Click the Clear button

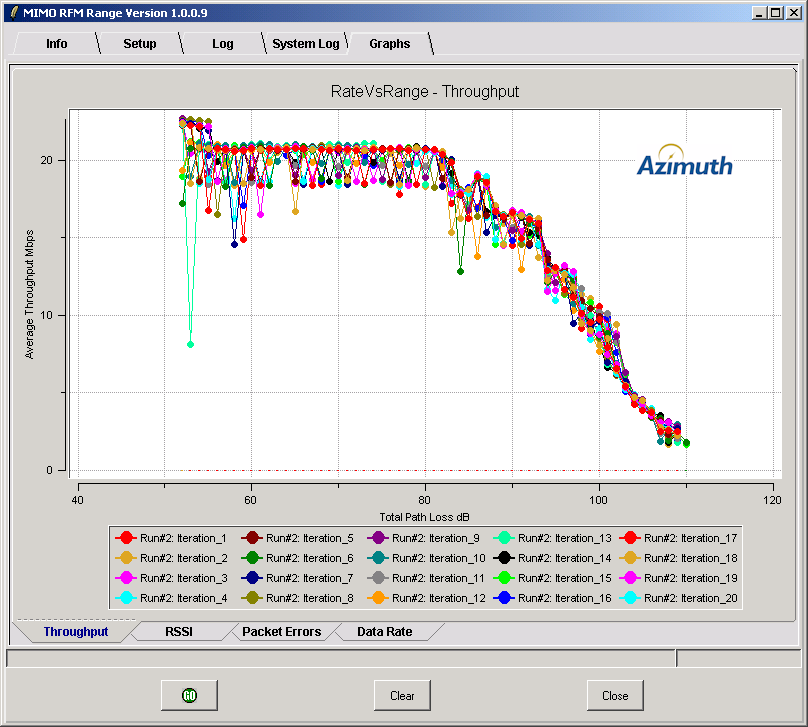tap(402, 695)
